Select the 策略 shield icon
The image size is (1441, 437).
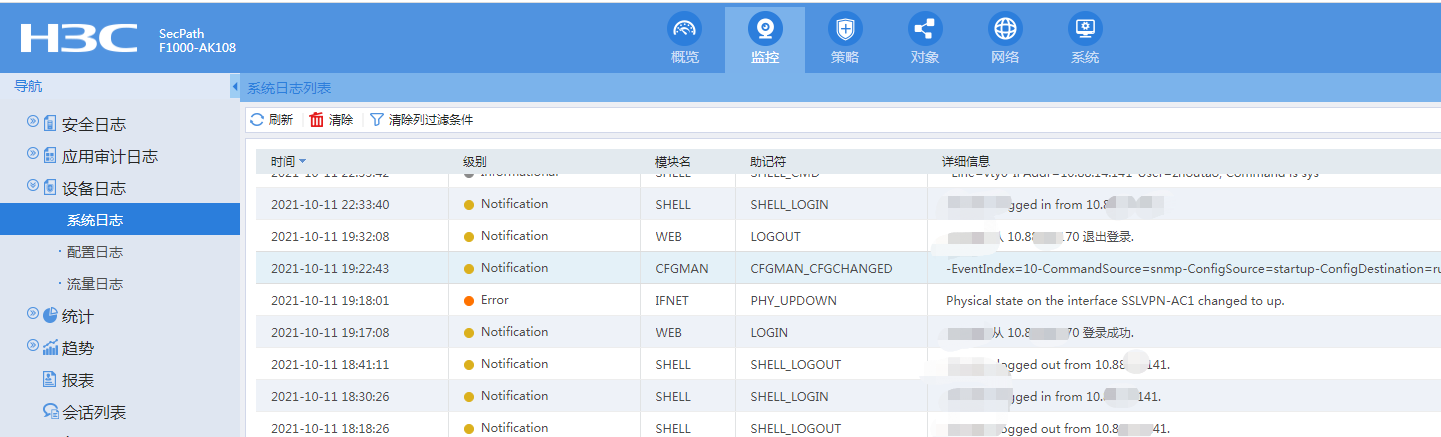pyautogui.click(x=844, y=29)
